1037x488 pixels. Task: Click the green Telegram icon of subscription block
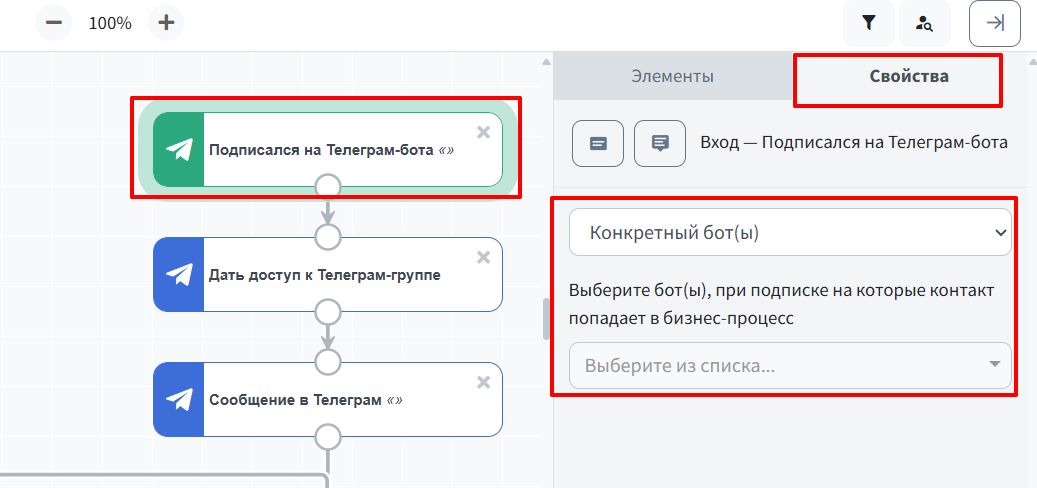coord(179,149)
